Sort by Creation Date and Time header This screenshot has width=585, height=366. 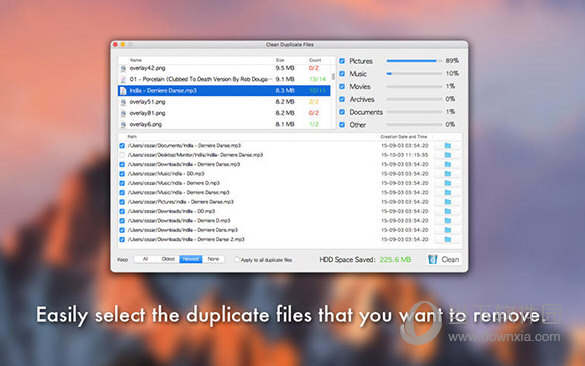(x=403, y=137)
